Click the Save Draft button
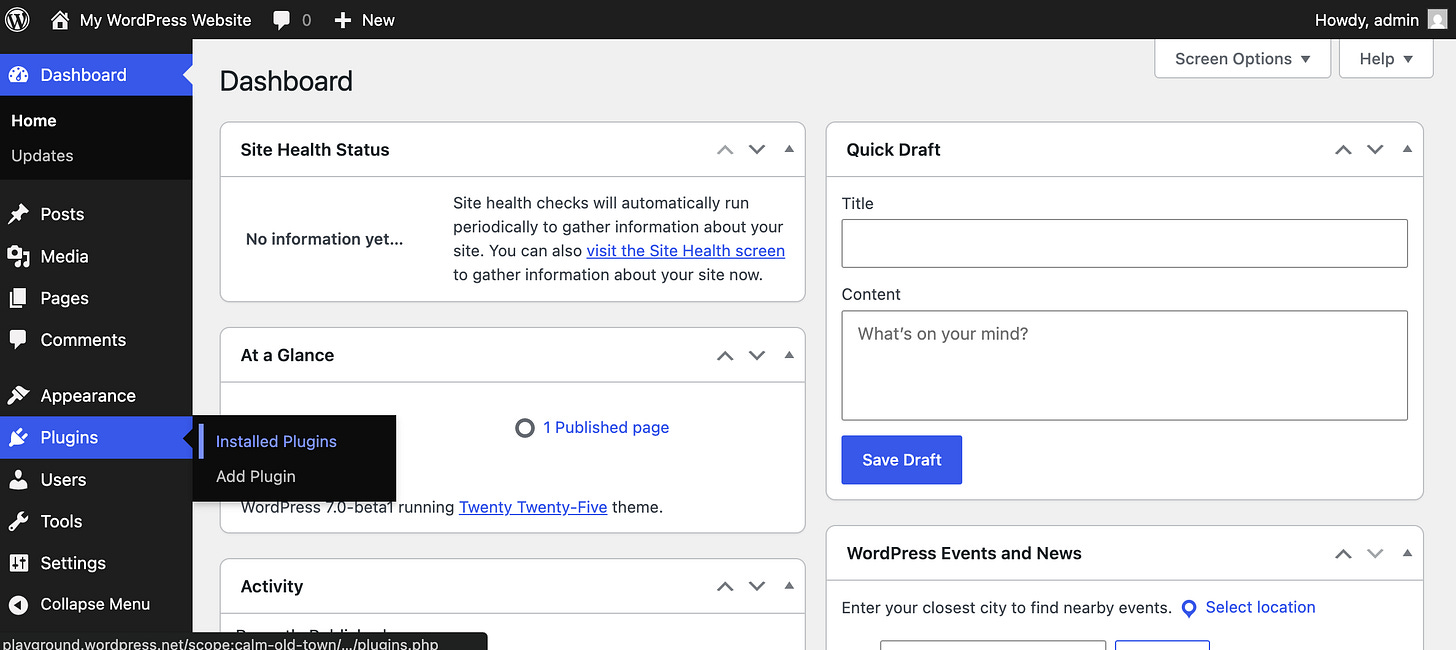This screenshot has height=650, width=1456. click(901, 459)
